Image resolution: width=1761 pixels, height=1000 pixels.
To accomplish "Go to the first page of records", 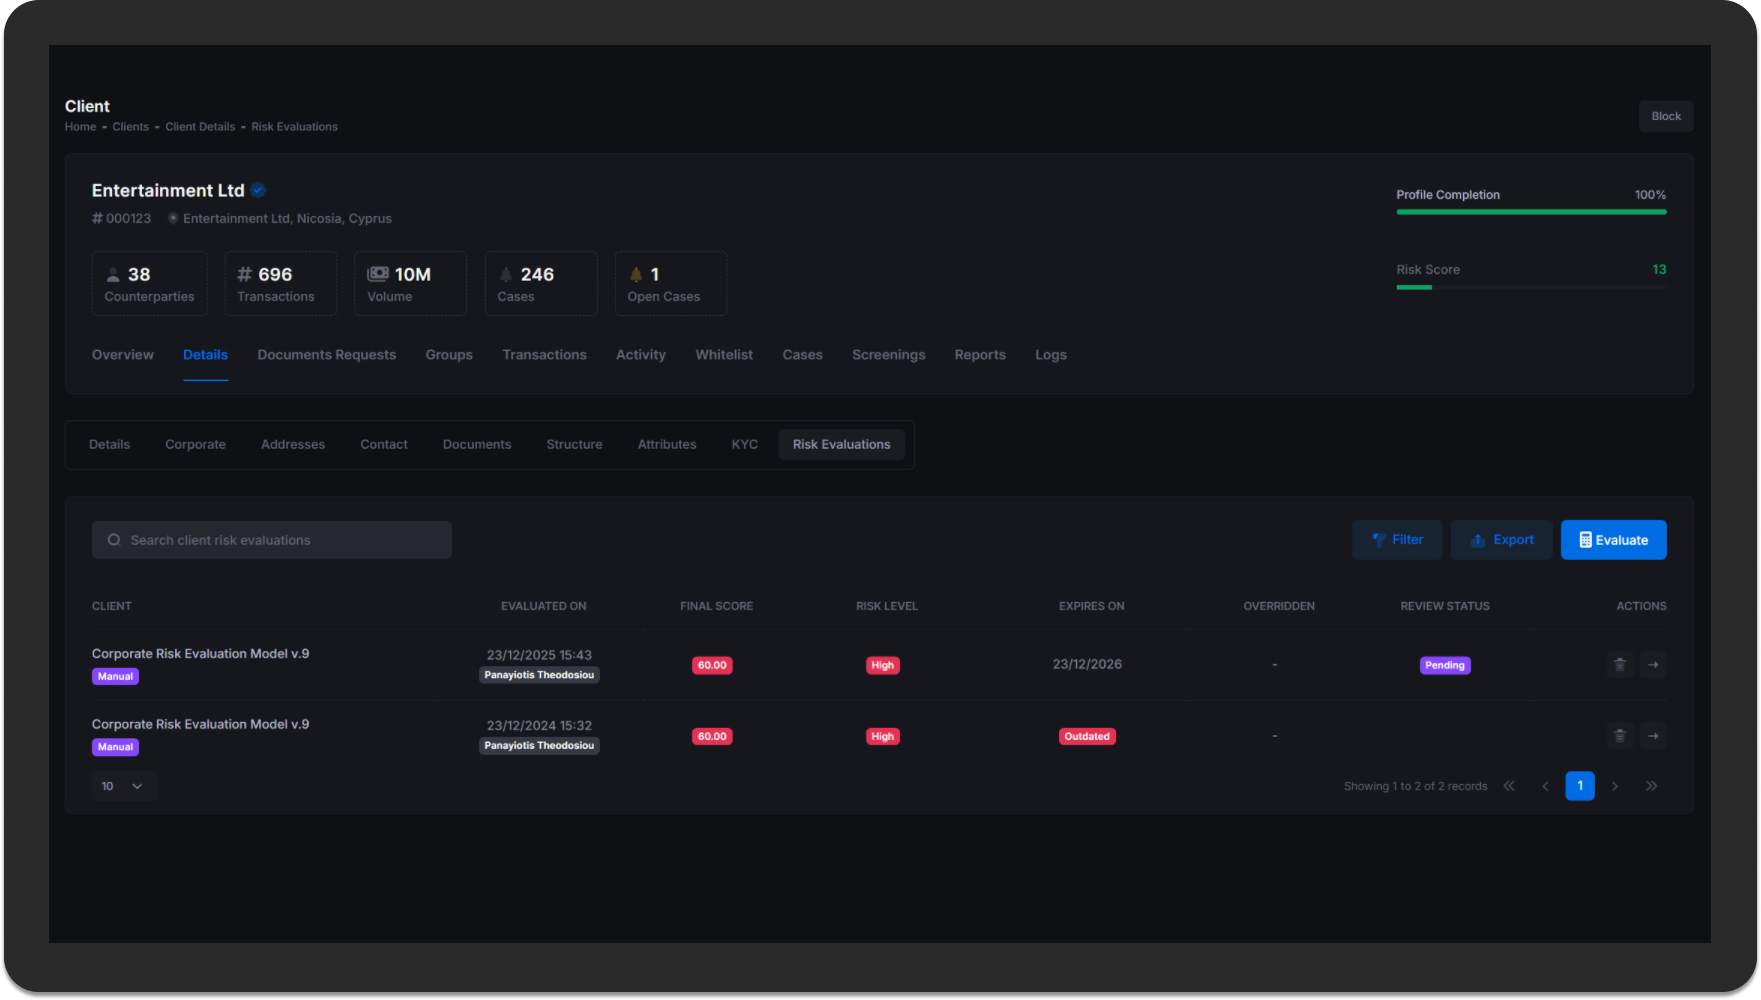I will tap(1509, 786).
